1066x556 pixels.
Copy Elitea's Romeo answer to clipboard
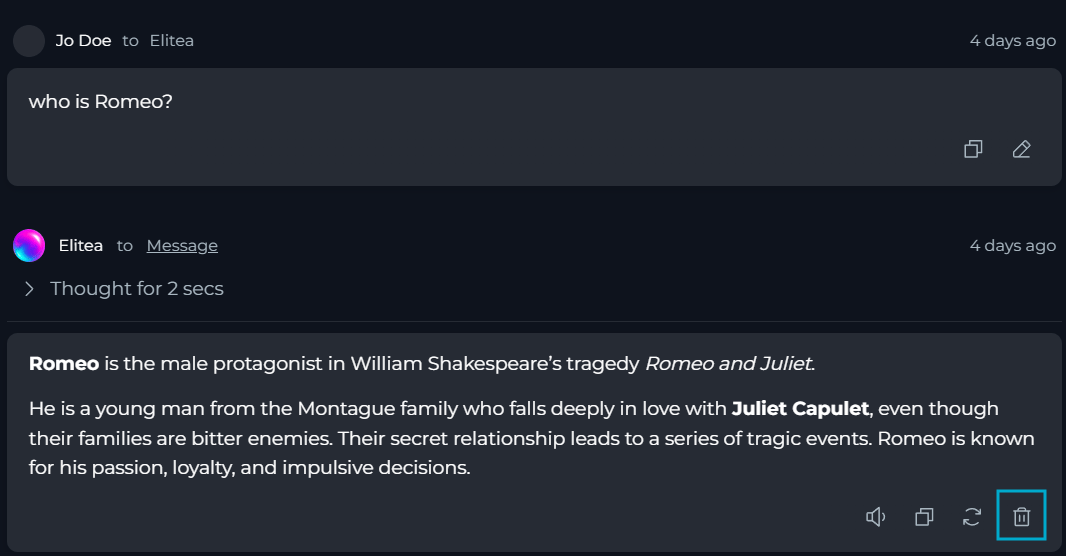click(924, 517)
